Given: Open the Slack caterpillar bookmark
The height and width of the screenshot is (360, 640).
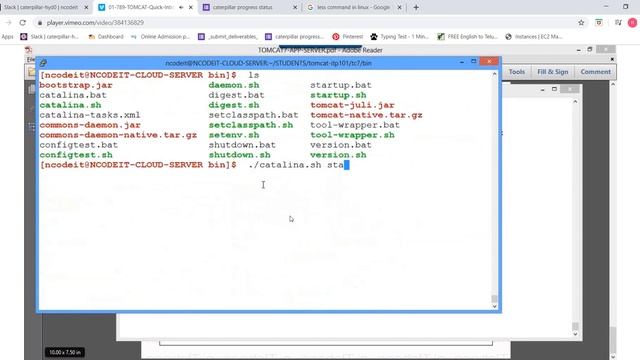Looking at the screenshot, I should 50,37.
